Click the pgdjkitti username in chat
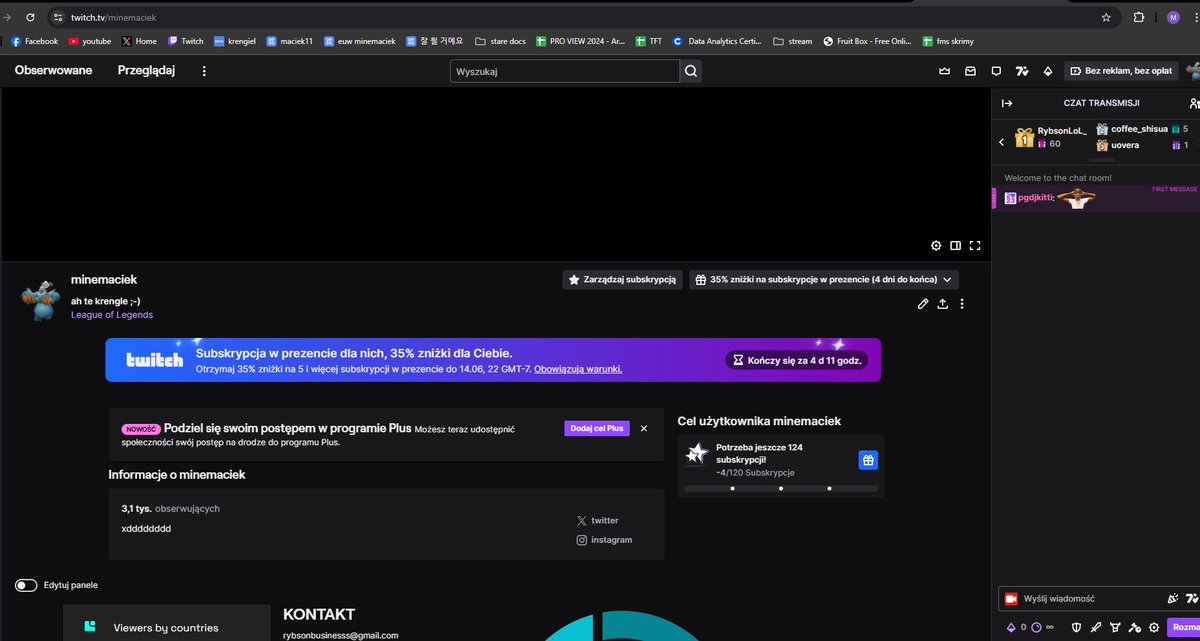Image resolution: width=1200 pixels, height=641 pixels. 1035,199
